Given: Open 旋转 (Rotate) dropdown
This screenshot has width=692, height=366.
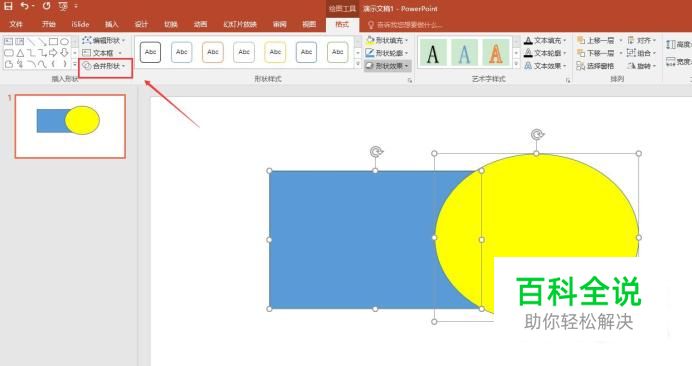Looking at the screenshot, I should point(642,66).
